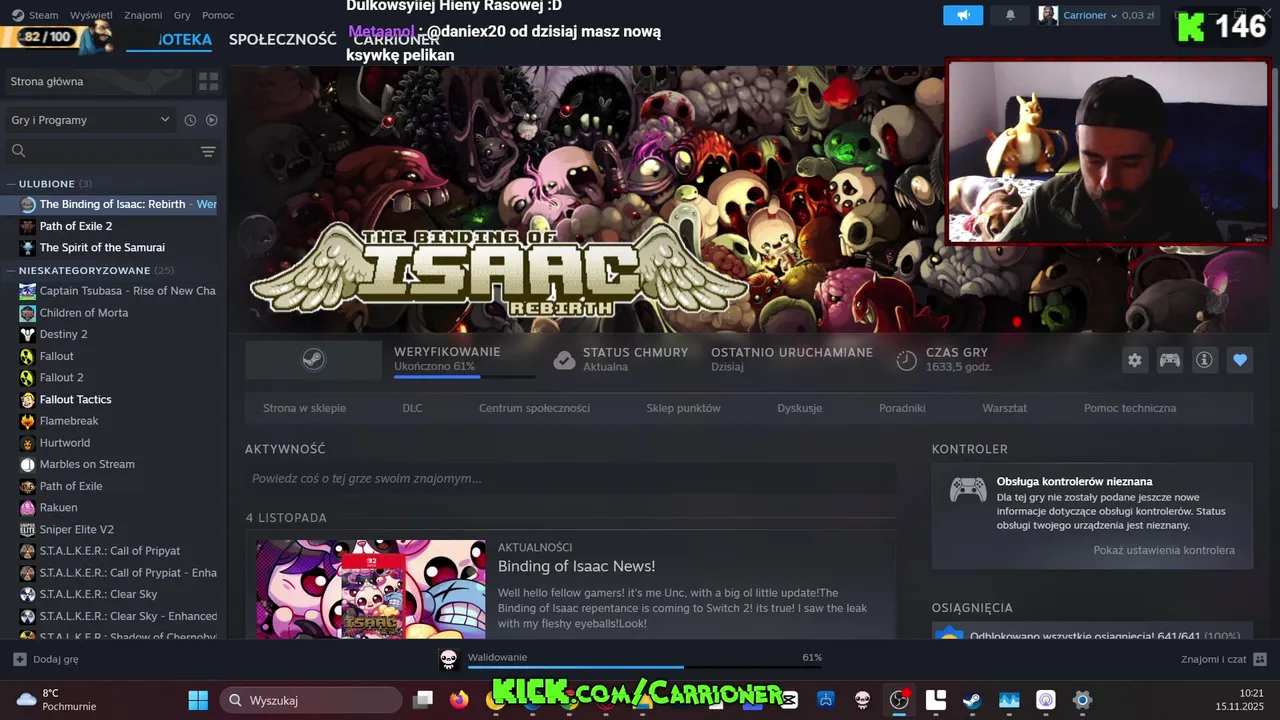The height and width of the screenshot is (720, 1280).
Task: Click the plus icon for Dodaj grę
Action: click(x=19, y=659)
